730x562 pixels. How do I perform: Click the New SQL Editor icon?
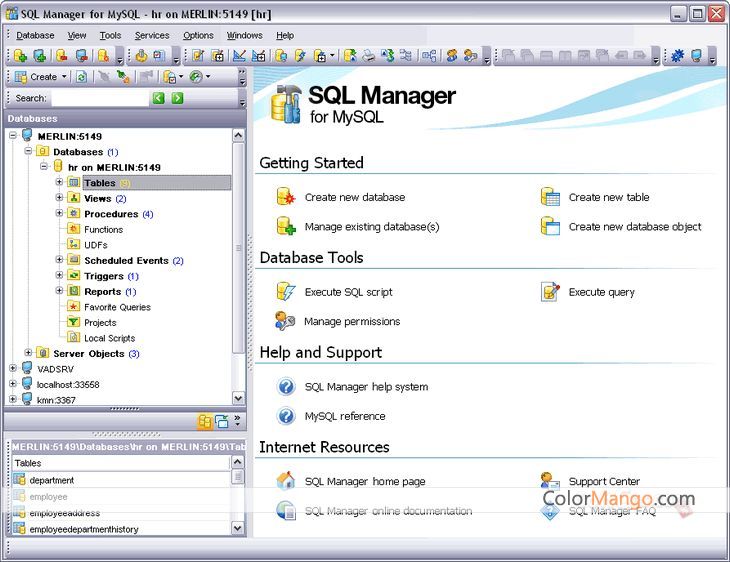[x=217, y=56]
